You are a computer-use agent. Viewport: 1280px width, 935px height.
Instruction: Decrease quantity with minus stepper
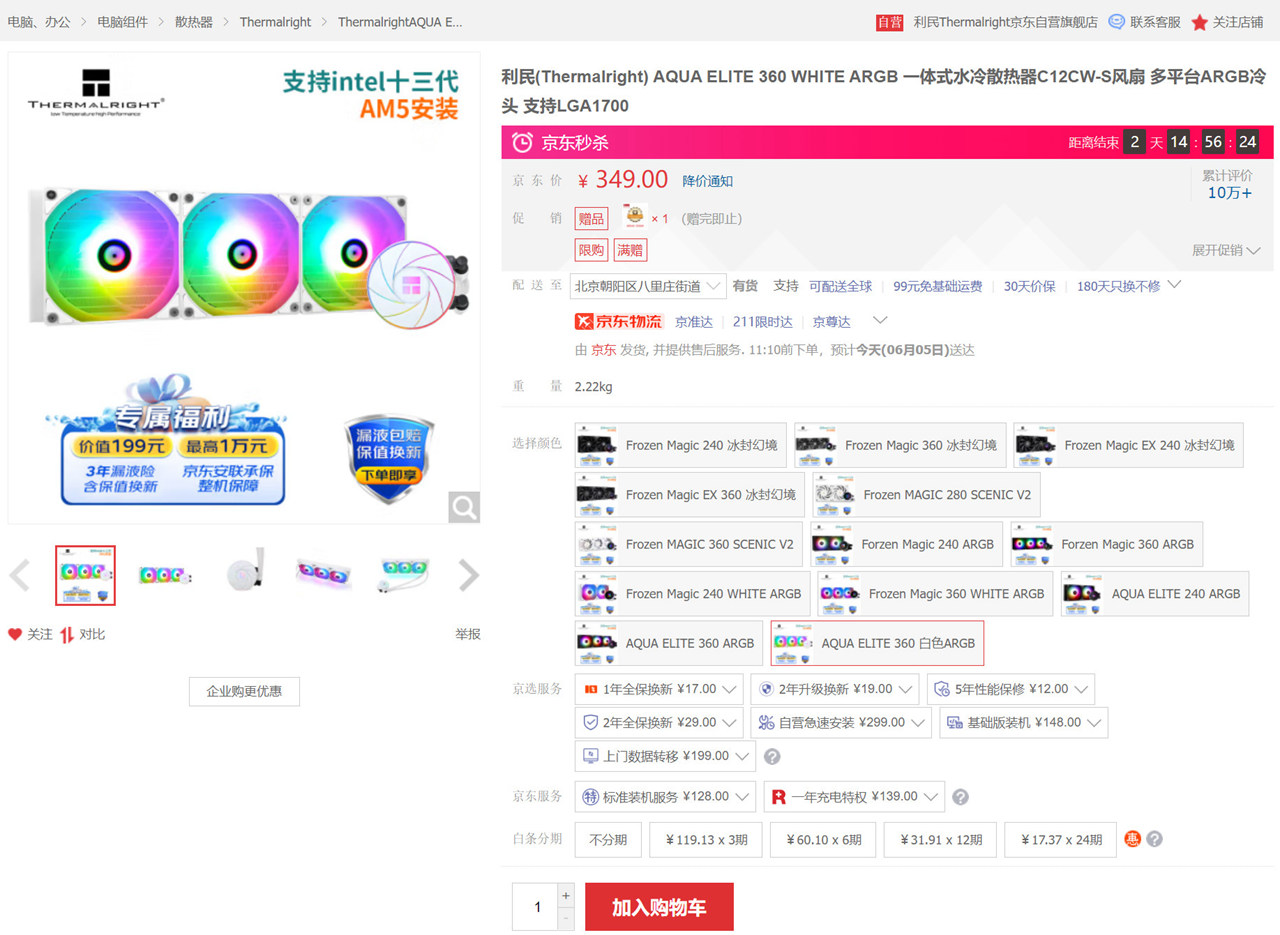point(566,918)
